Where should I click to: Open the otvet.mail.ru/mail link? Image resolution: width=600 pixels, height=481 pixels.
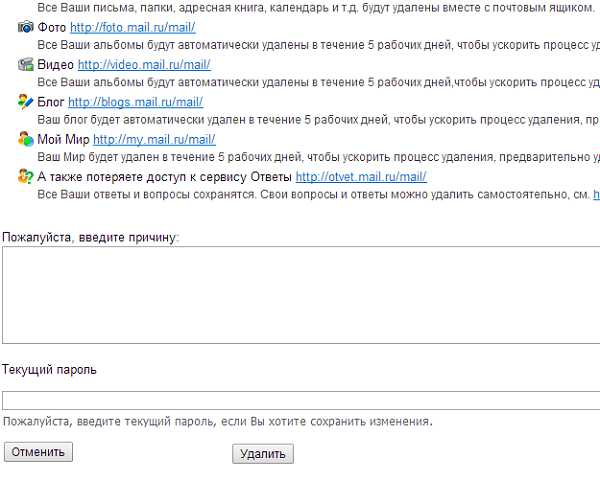click(361, 176)
